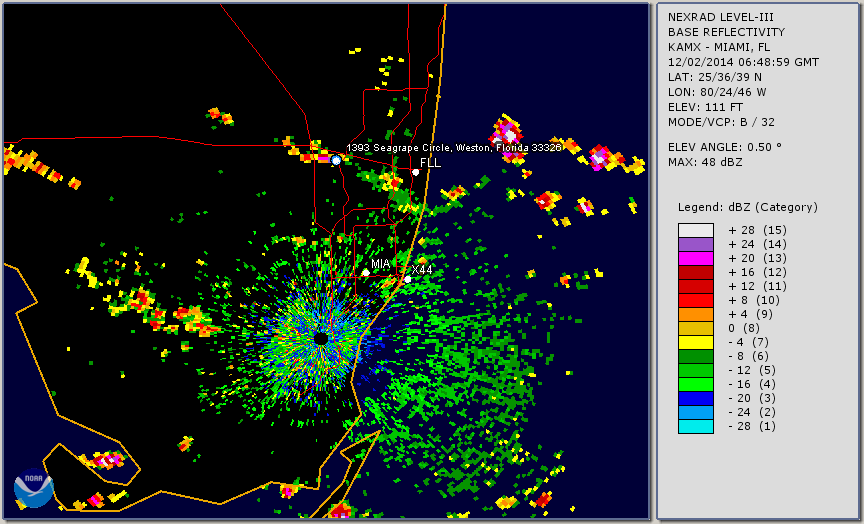Click the 'LON: 80/24/46 W' text
Screen dimensions: 864x524
coord(717,92)
